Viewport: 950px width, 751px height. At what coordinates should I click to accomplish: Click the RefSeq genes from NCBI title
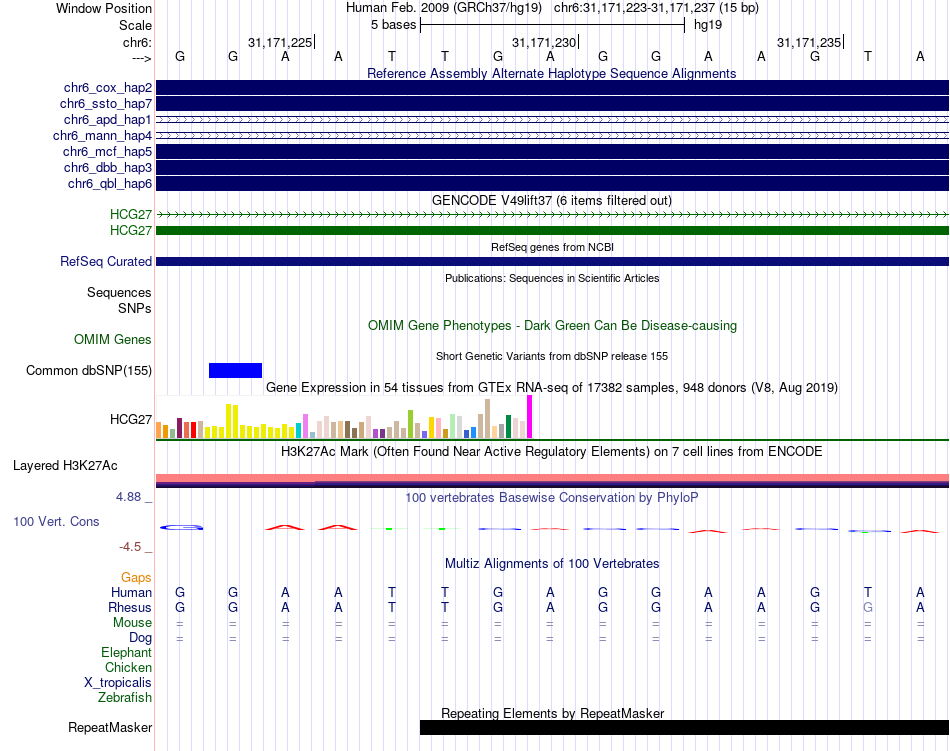[552, 247]
